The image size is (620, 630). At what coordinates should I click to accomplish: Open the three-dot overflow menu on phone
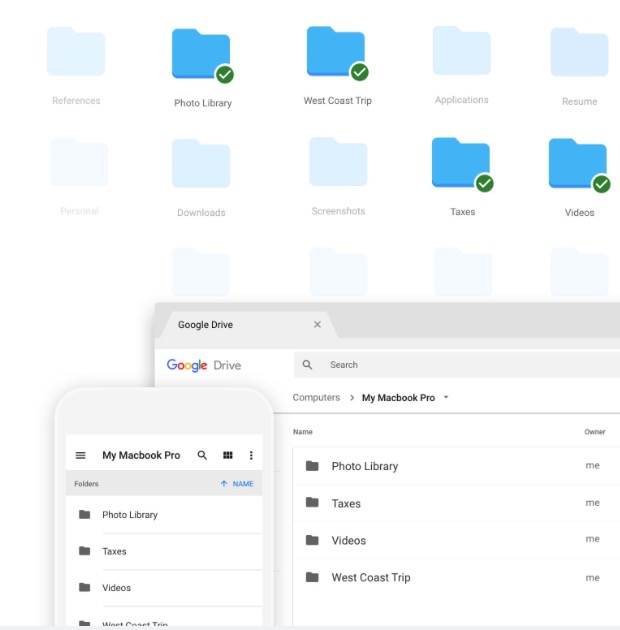[251, 455]
